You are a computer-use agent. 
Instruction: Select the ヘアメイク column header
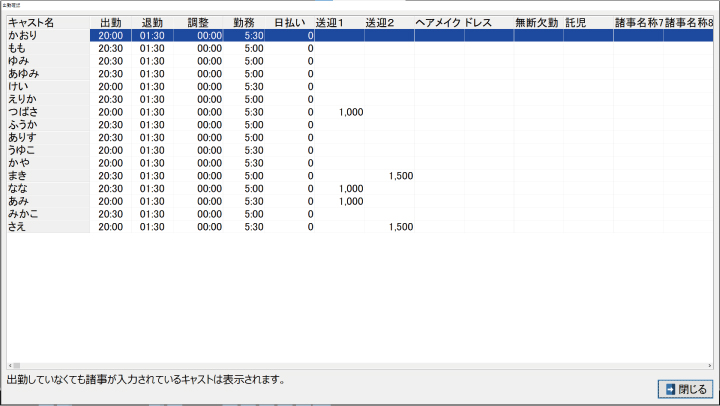(x=437, y=22)
